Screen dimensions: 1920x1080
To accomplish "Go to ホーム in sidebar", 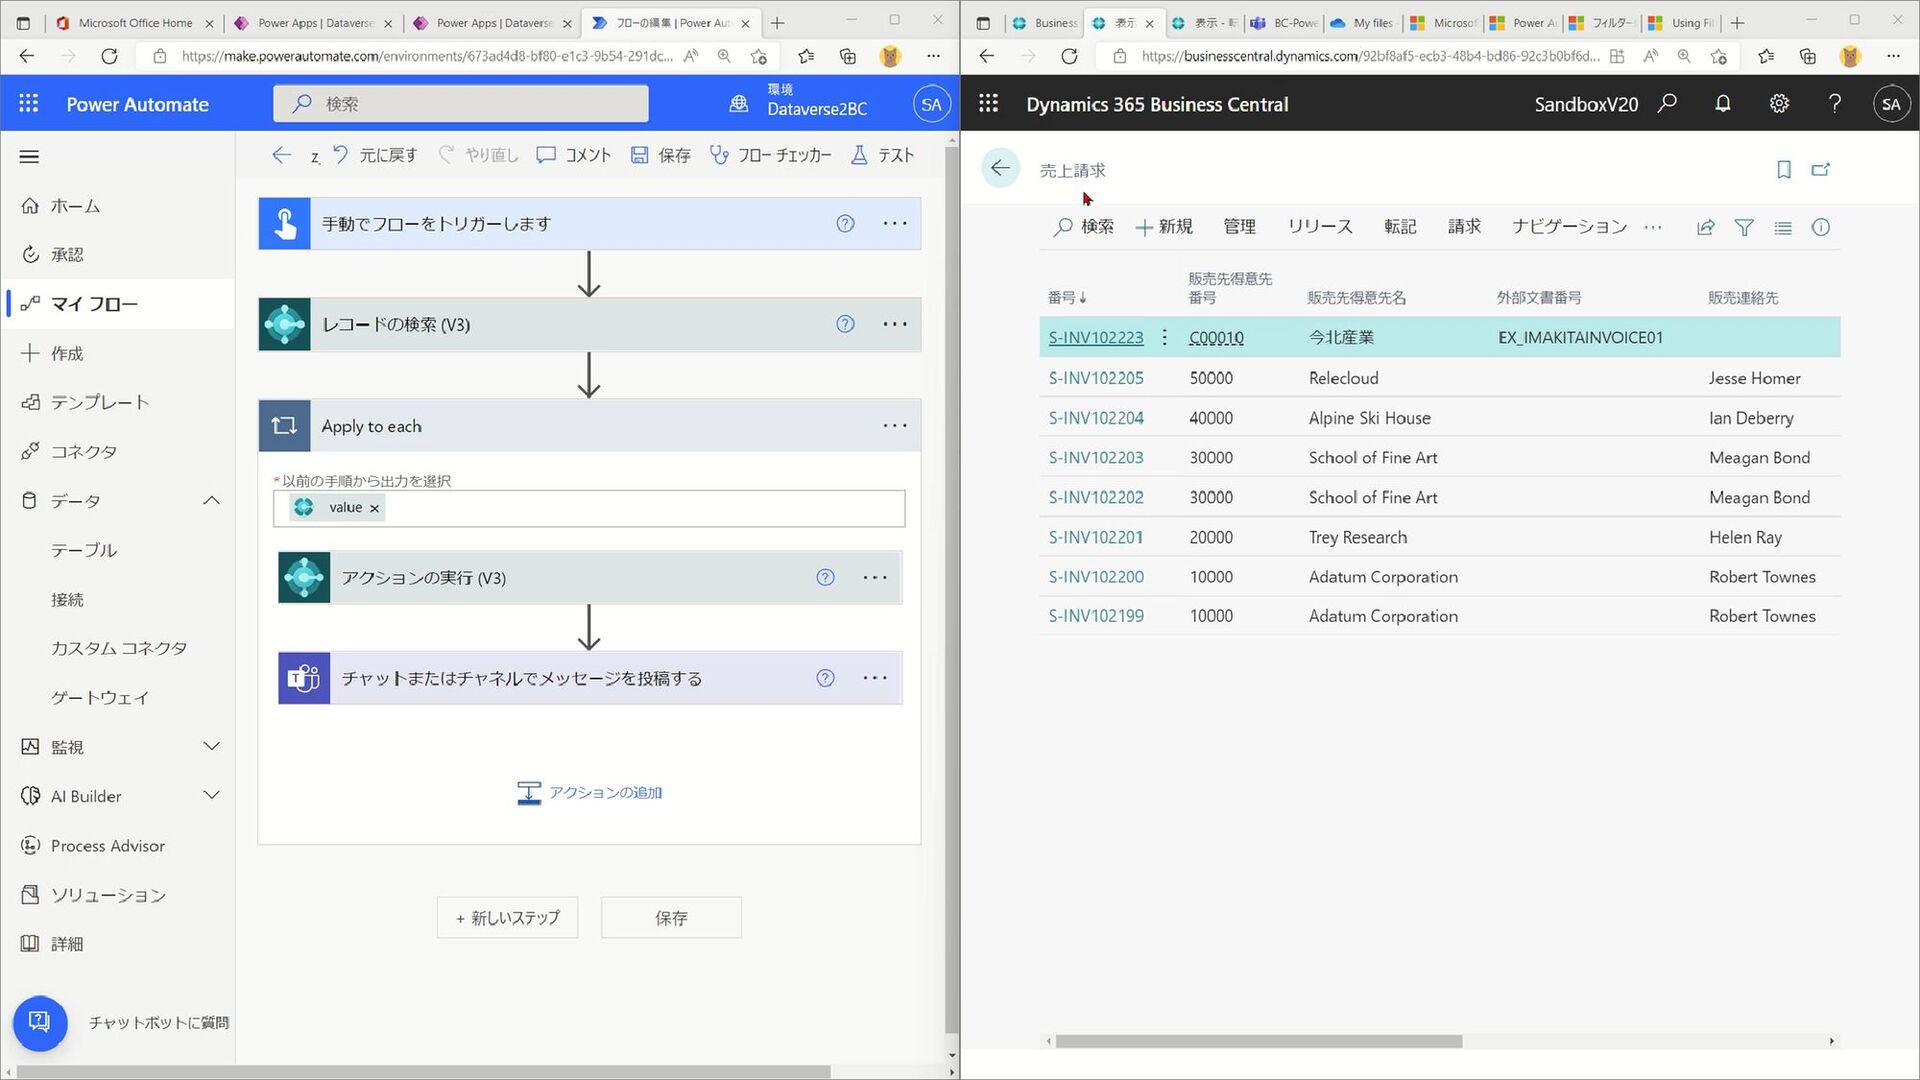I will tap(76, 206).
